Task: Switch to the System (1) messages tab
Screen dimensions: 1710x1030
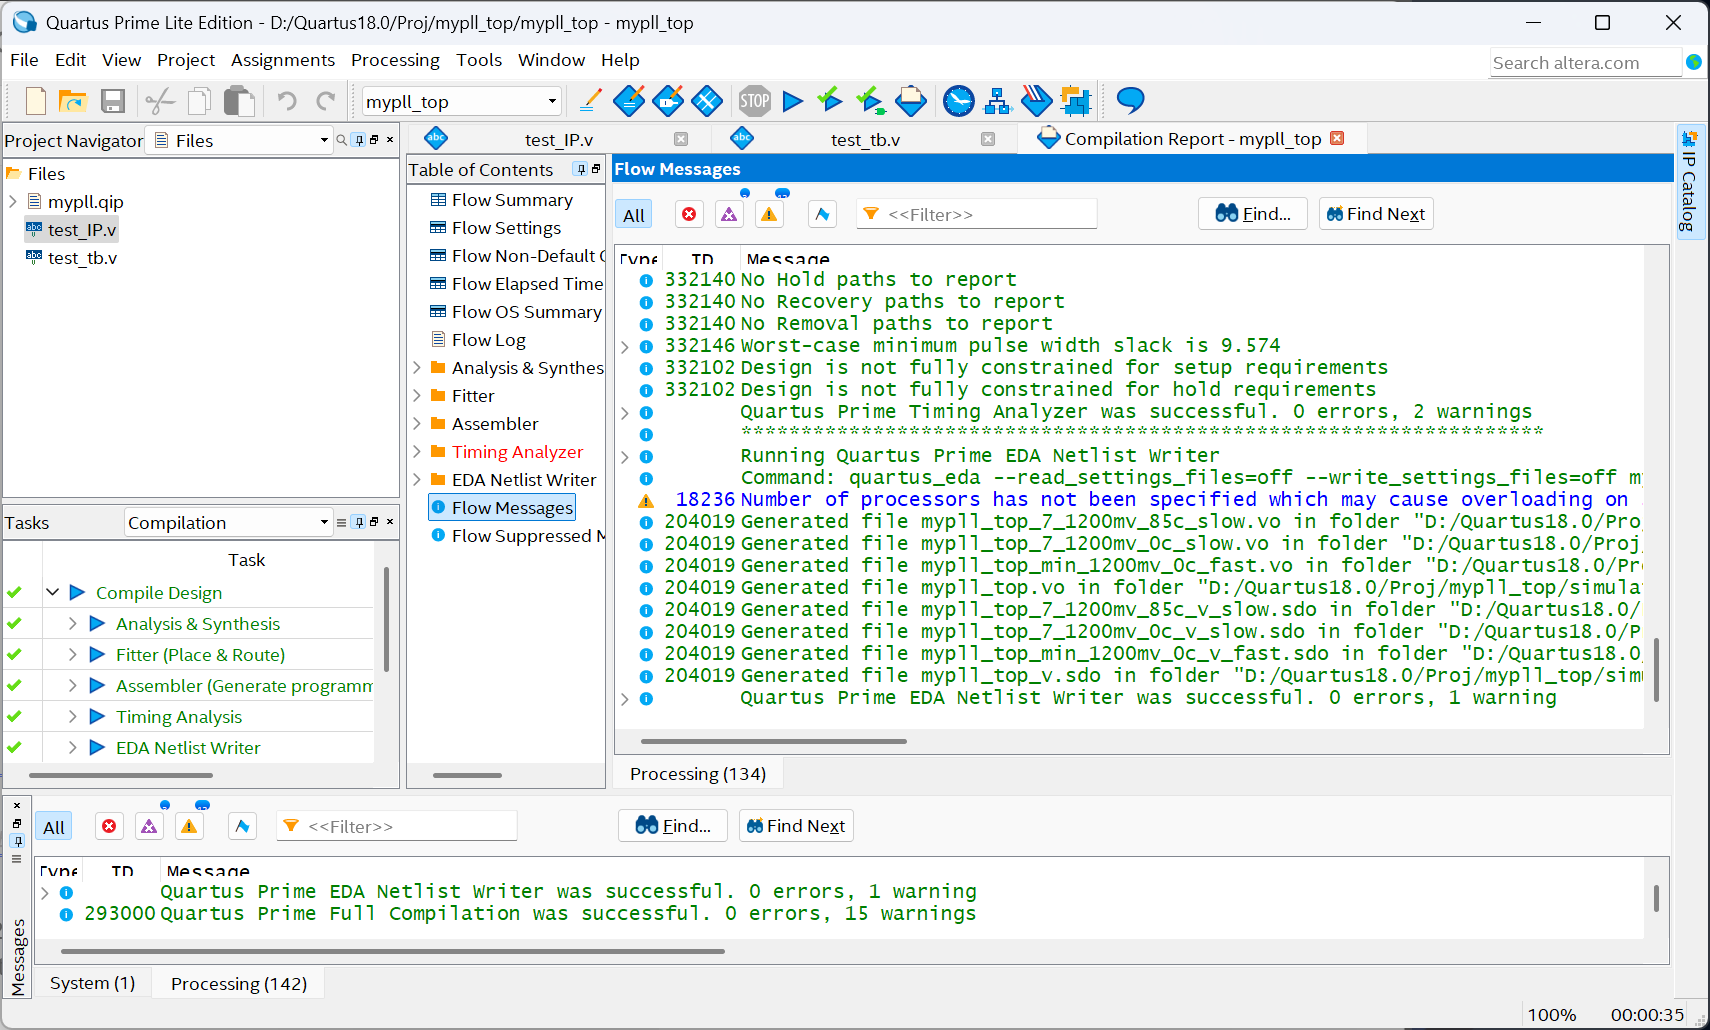Action: [x=92, y=983]
